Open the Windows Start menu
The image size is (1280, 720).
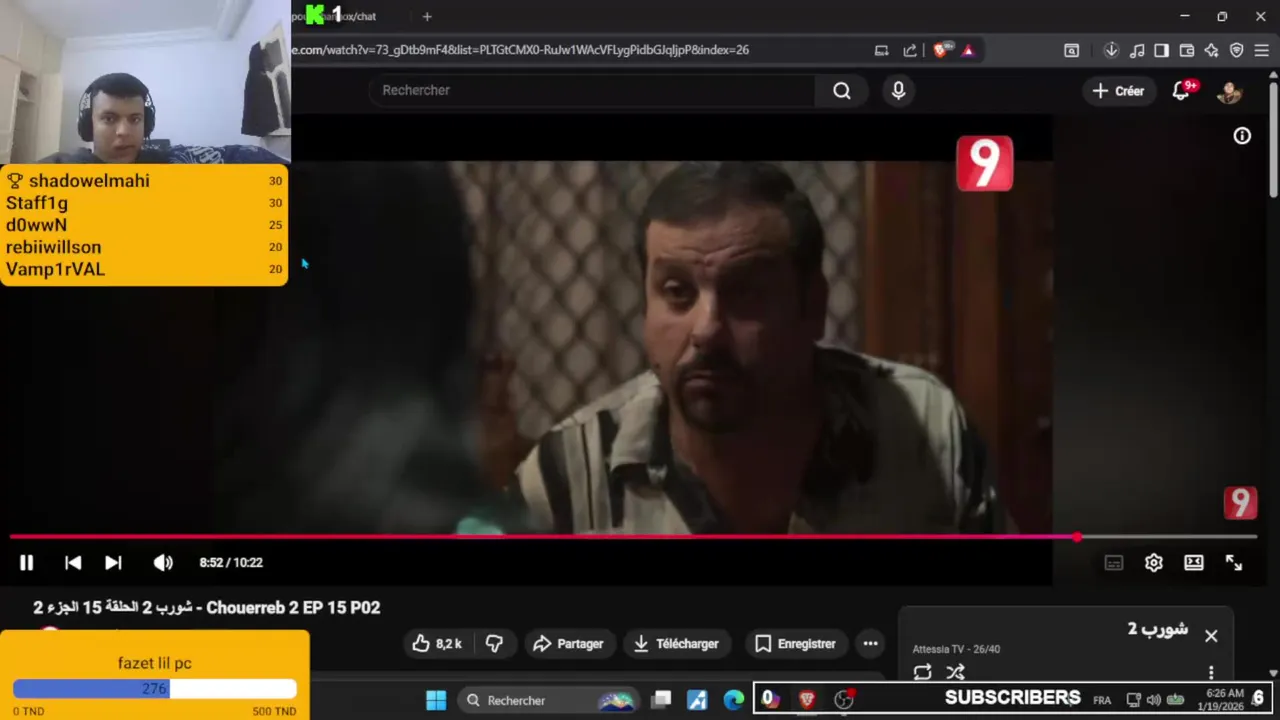click(436, 700)
